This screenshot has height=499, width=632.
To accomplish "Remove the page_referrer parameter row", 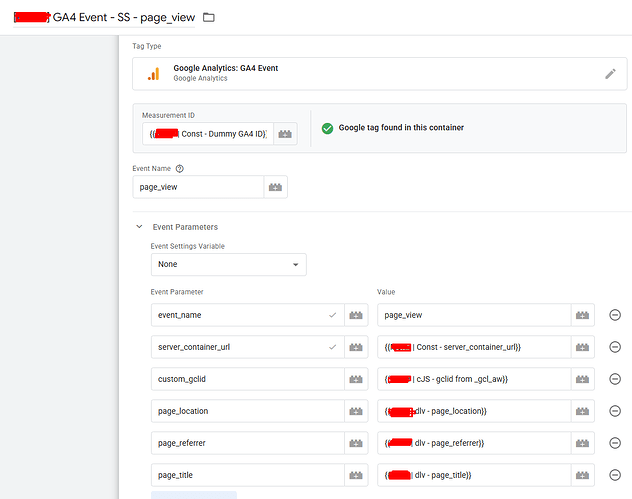I will [615, 443].
